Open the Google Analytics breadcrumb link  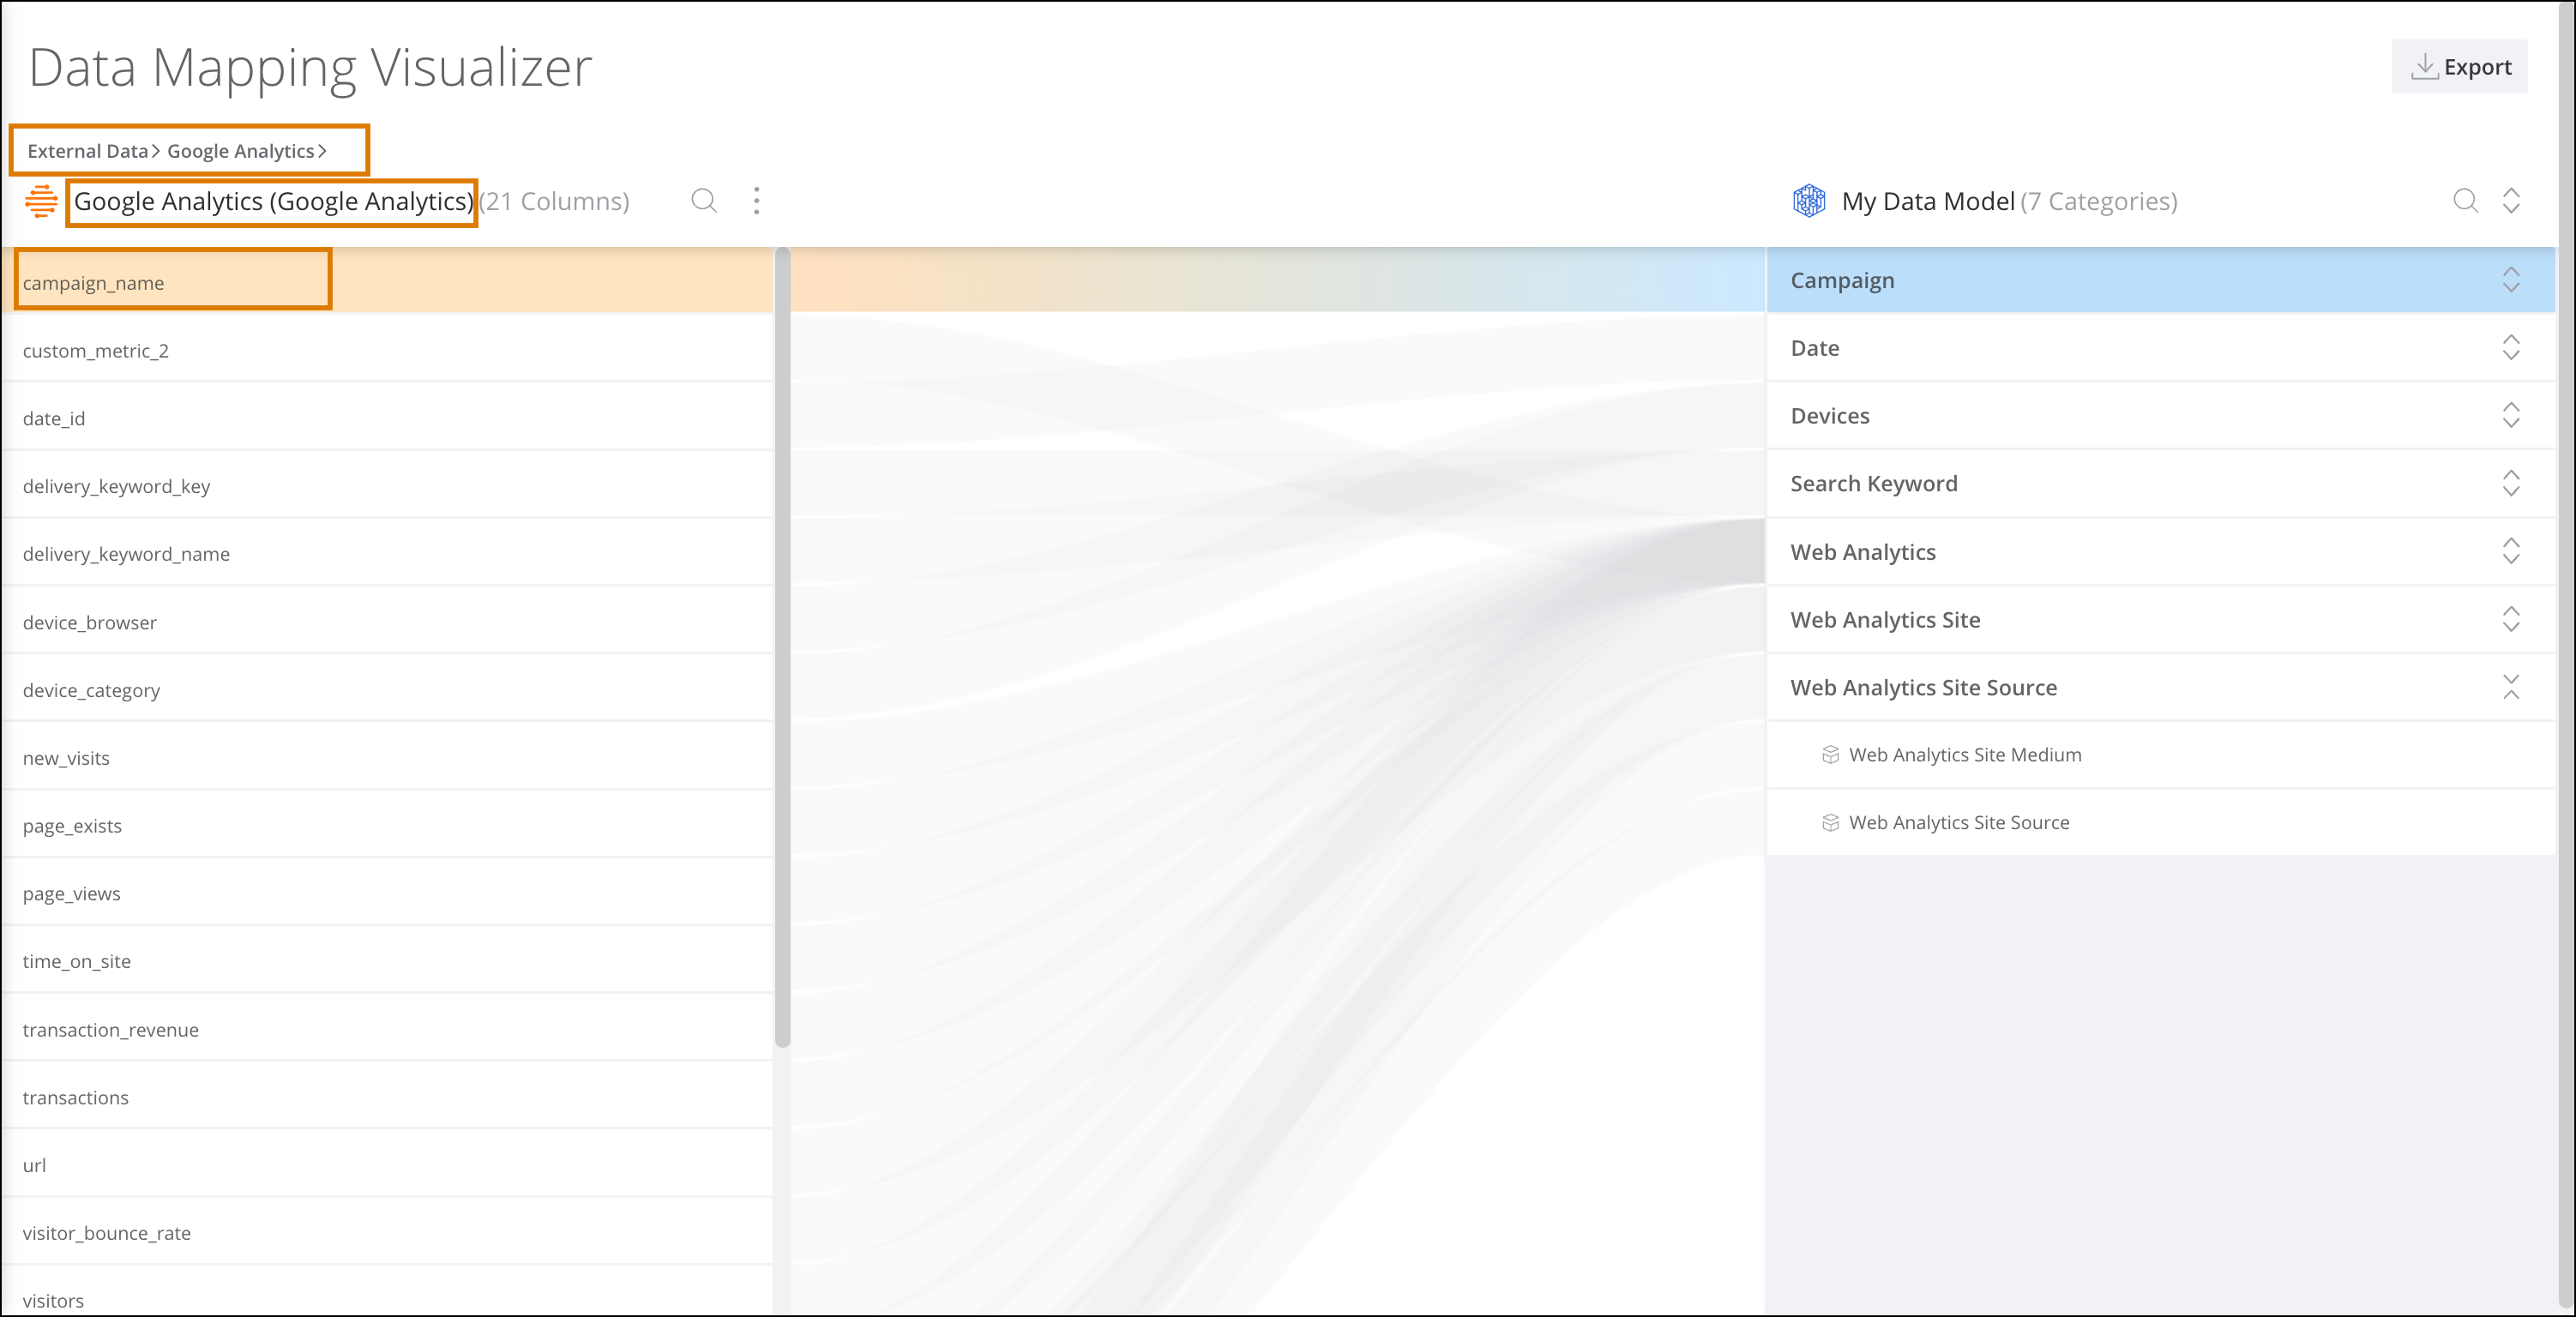(240, 151)
